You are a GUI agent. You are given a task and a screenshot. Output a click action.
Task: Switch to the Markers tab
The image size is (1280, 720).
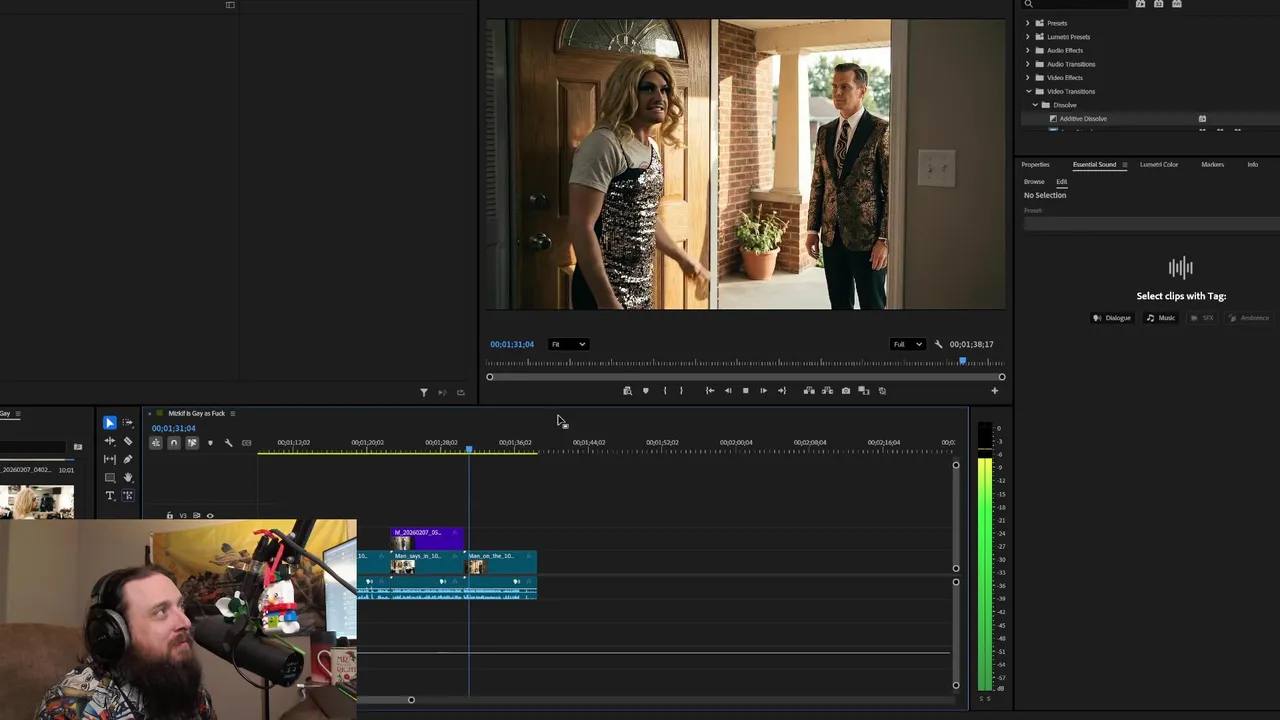1212,164
